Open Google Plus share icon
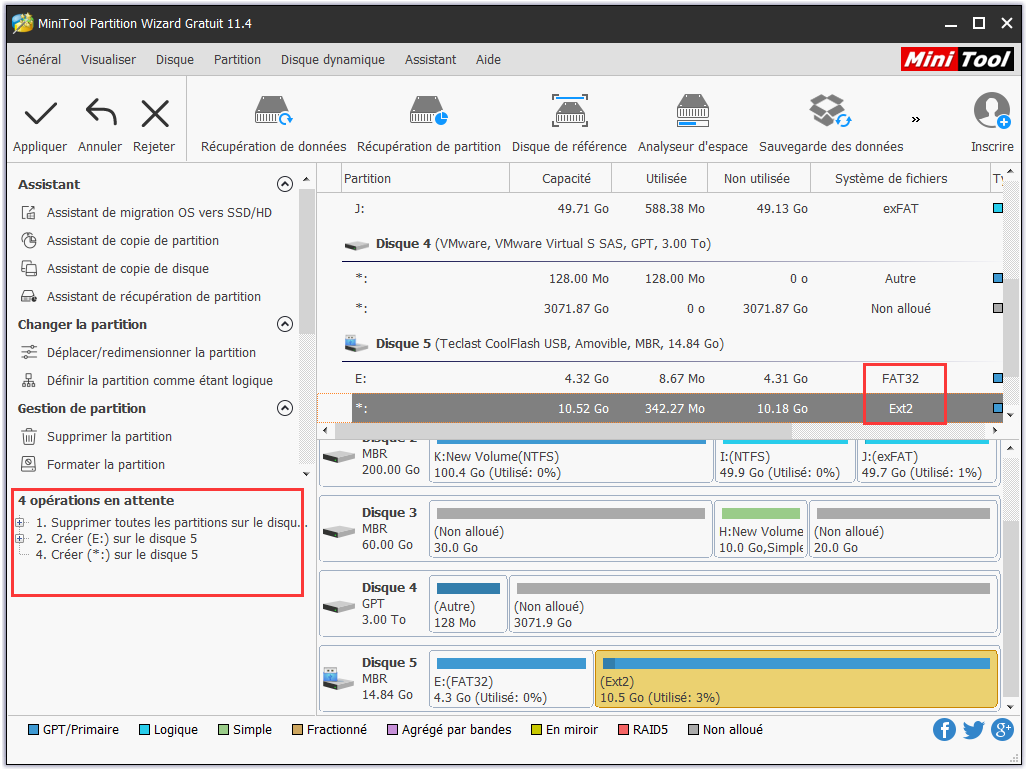Image resolution: width=1026 pixels, height=772 pixels. pos(1002,729)
